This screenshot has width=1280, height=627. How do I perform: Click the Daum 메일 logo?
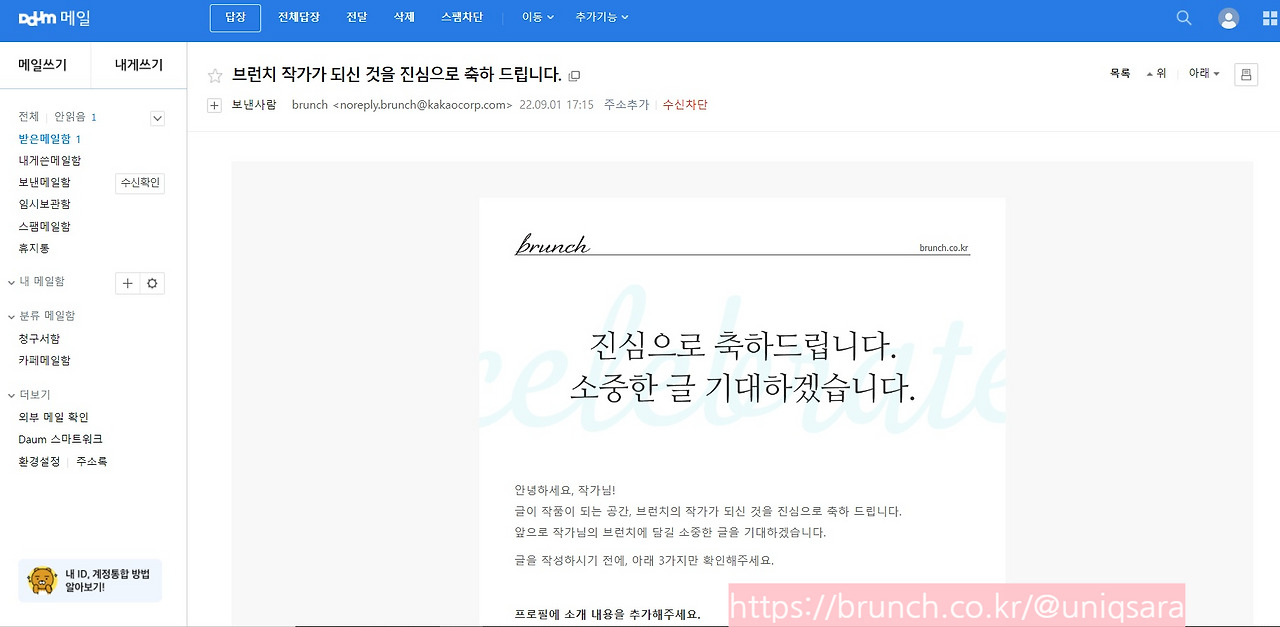[51, 17]
